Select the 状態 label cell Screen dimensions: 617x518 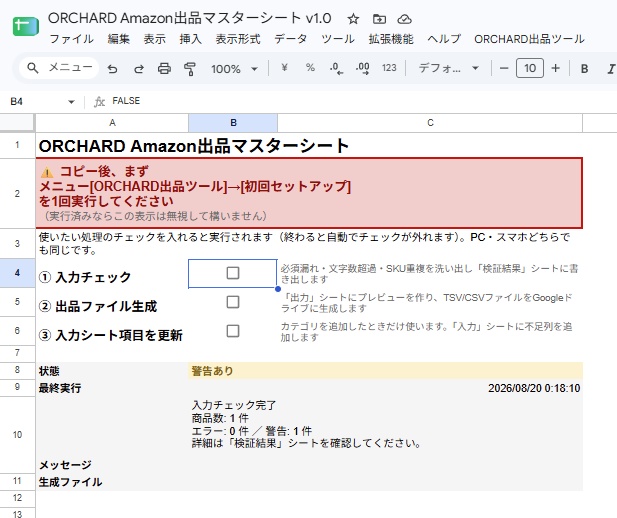tap(112, 371)
